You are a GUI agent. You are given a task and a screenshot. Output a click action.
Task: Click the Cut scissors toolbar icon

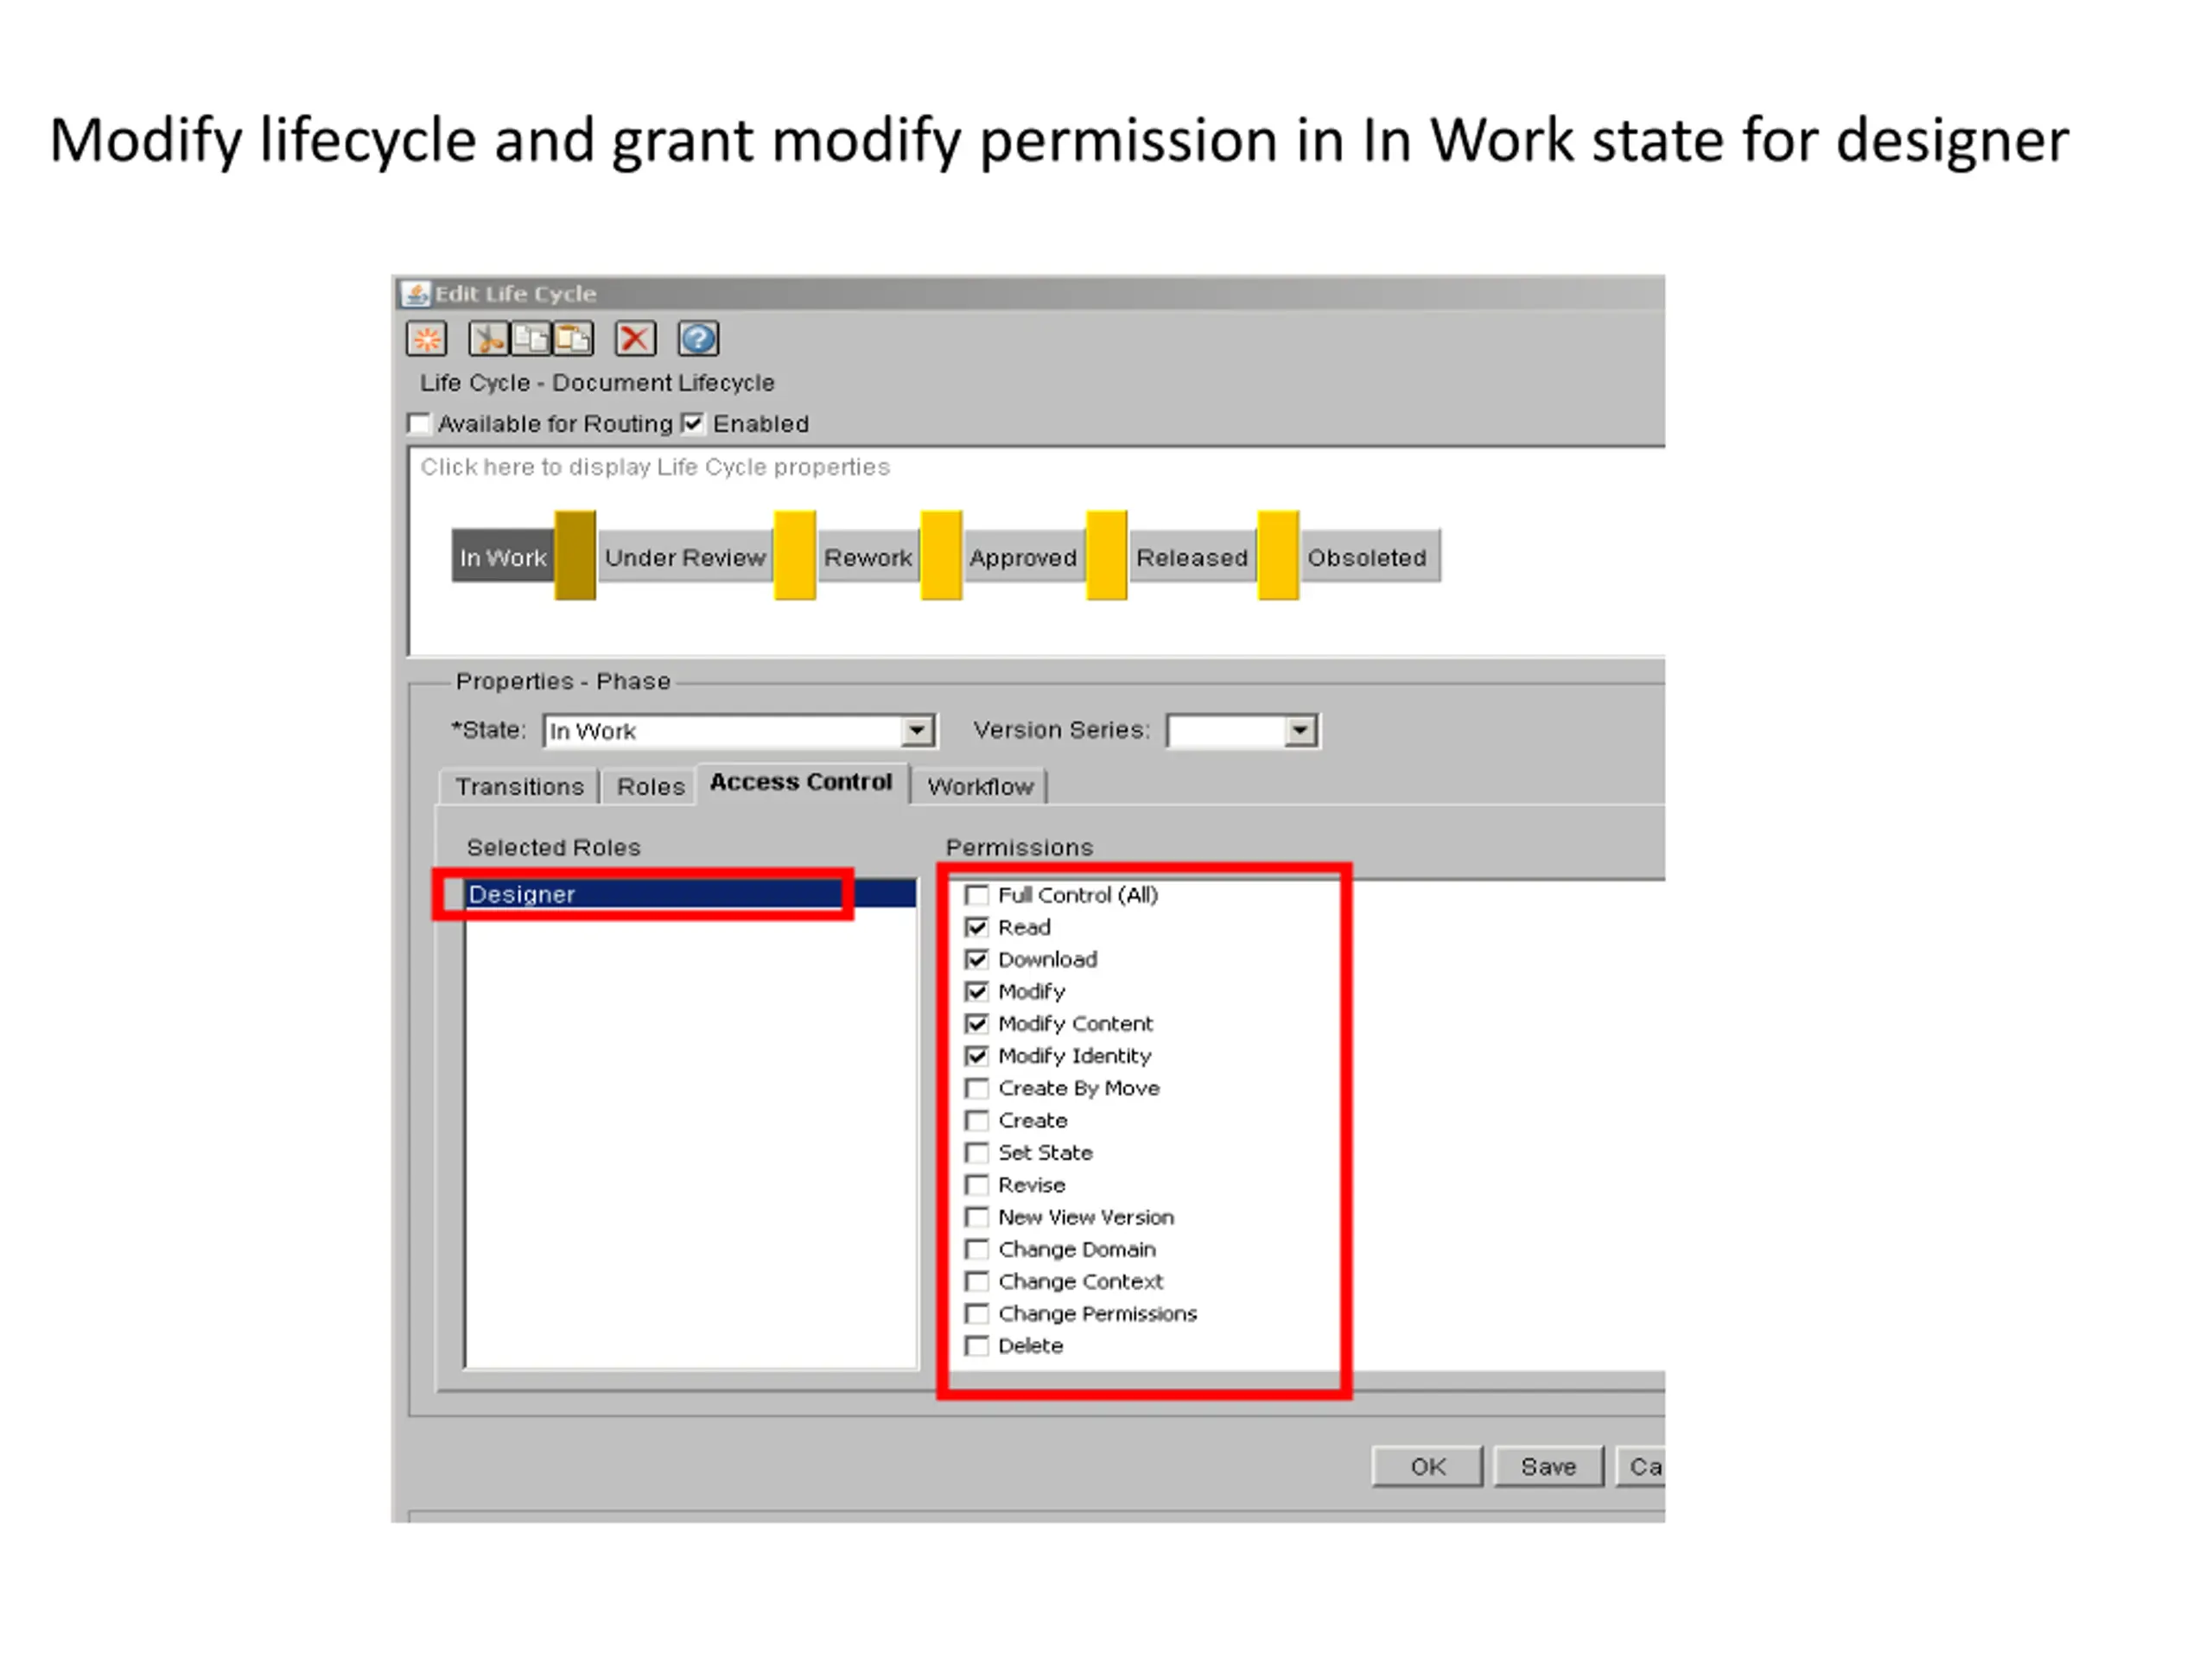pos(488,339)
